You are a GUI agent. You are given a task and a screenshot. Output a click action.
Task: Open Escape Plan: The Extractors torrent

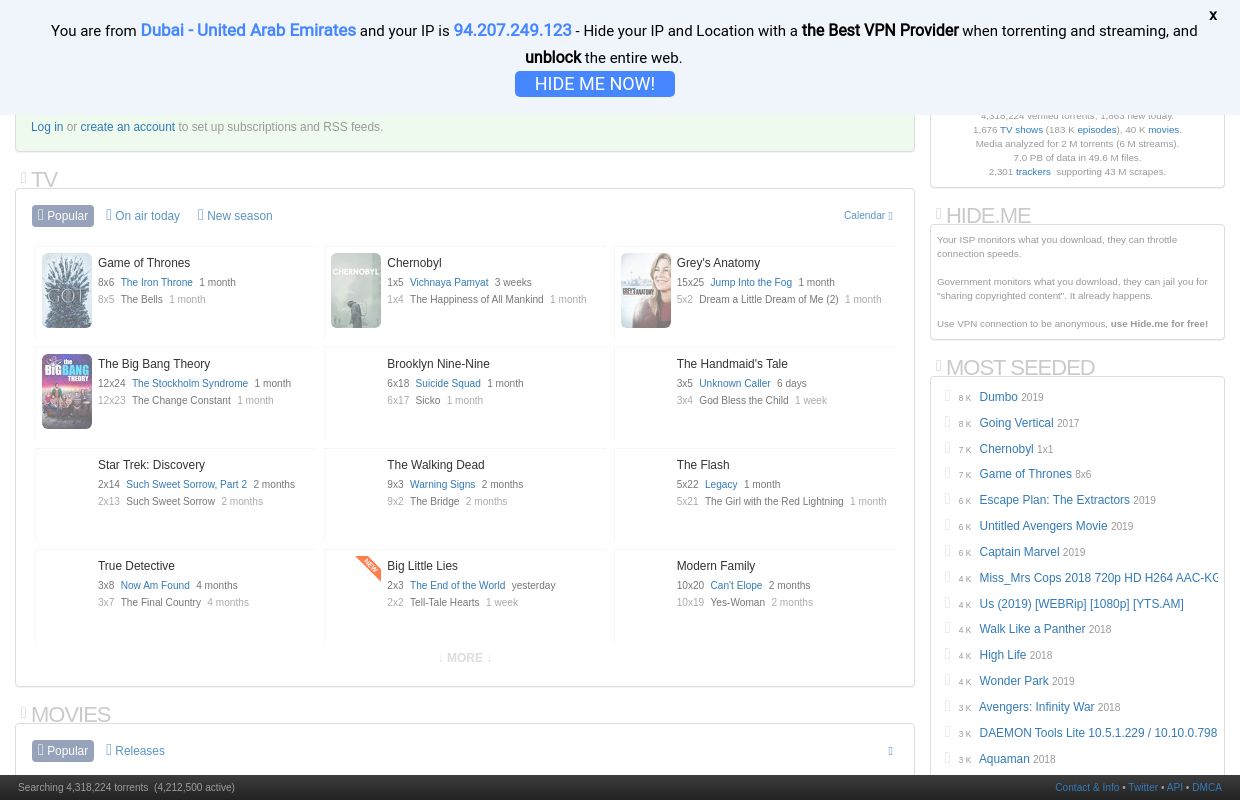pos(1054,500)
